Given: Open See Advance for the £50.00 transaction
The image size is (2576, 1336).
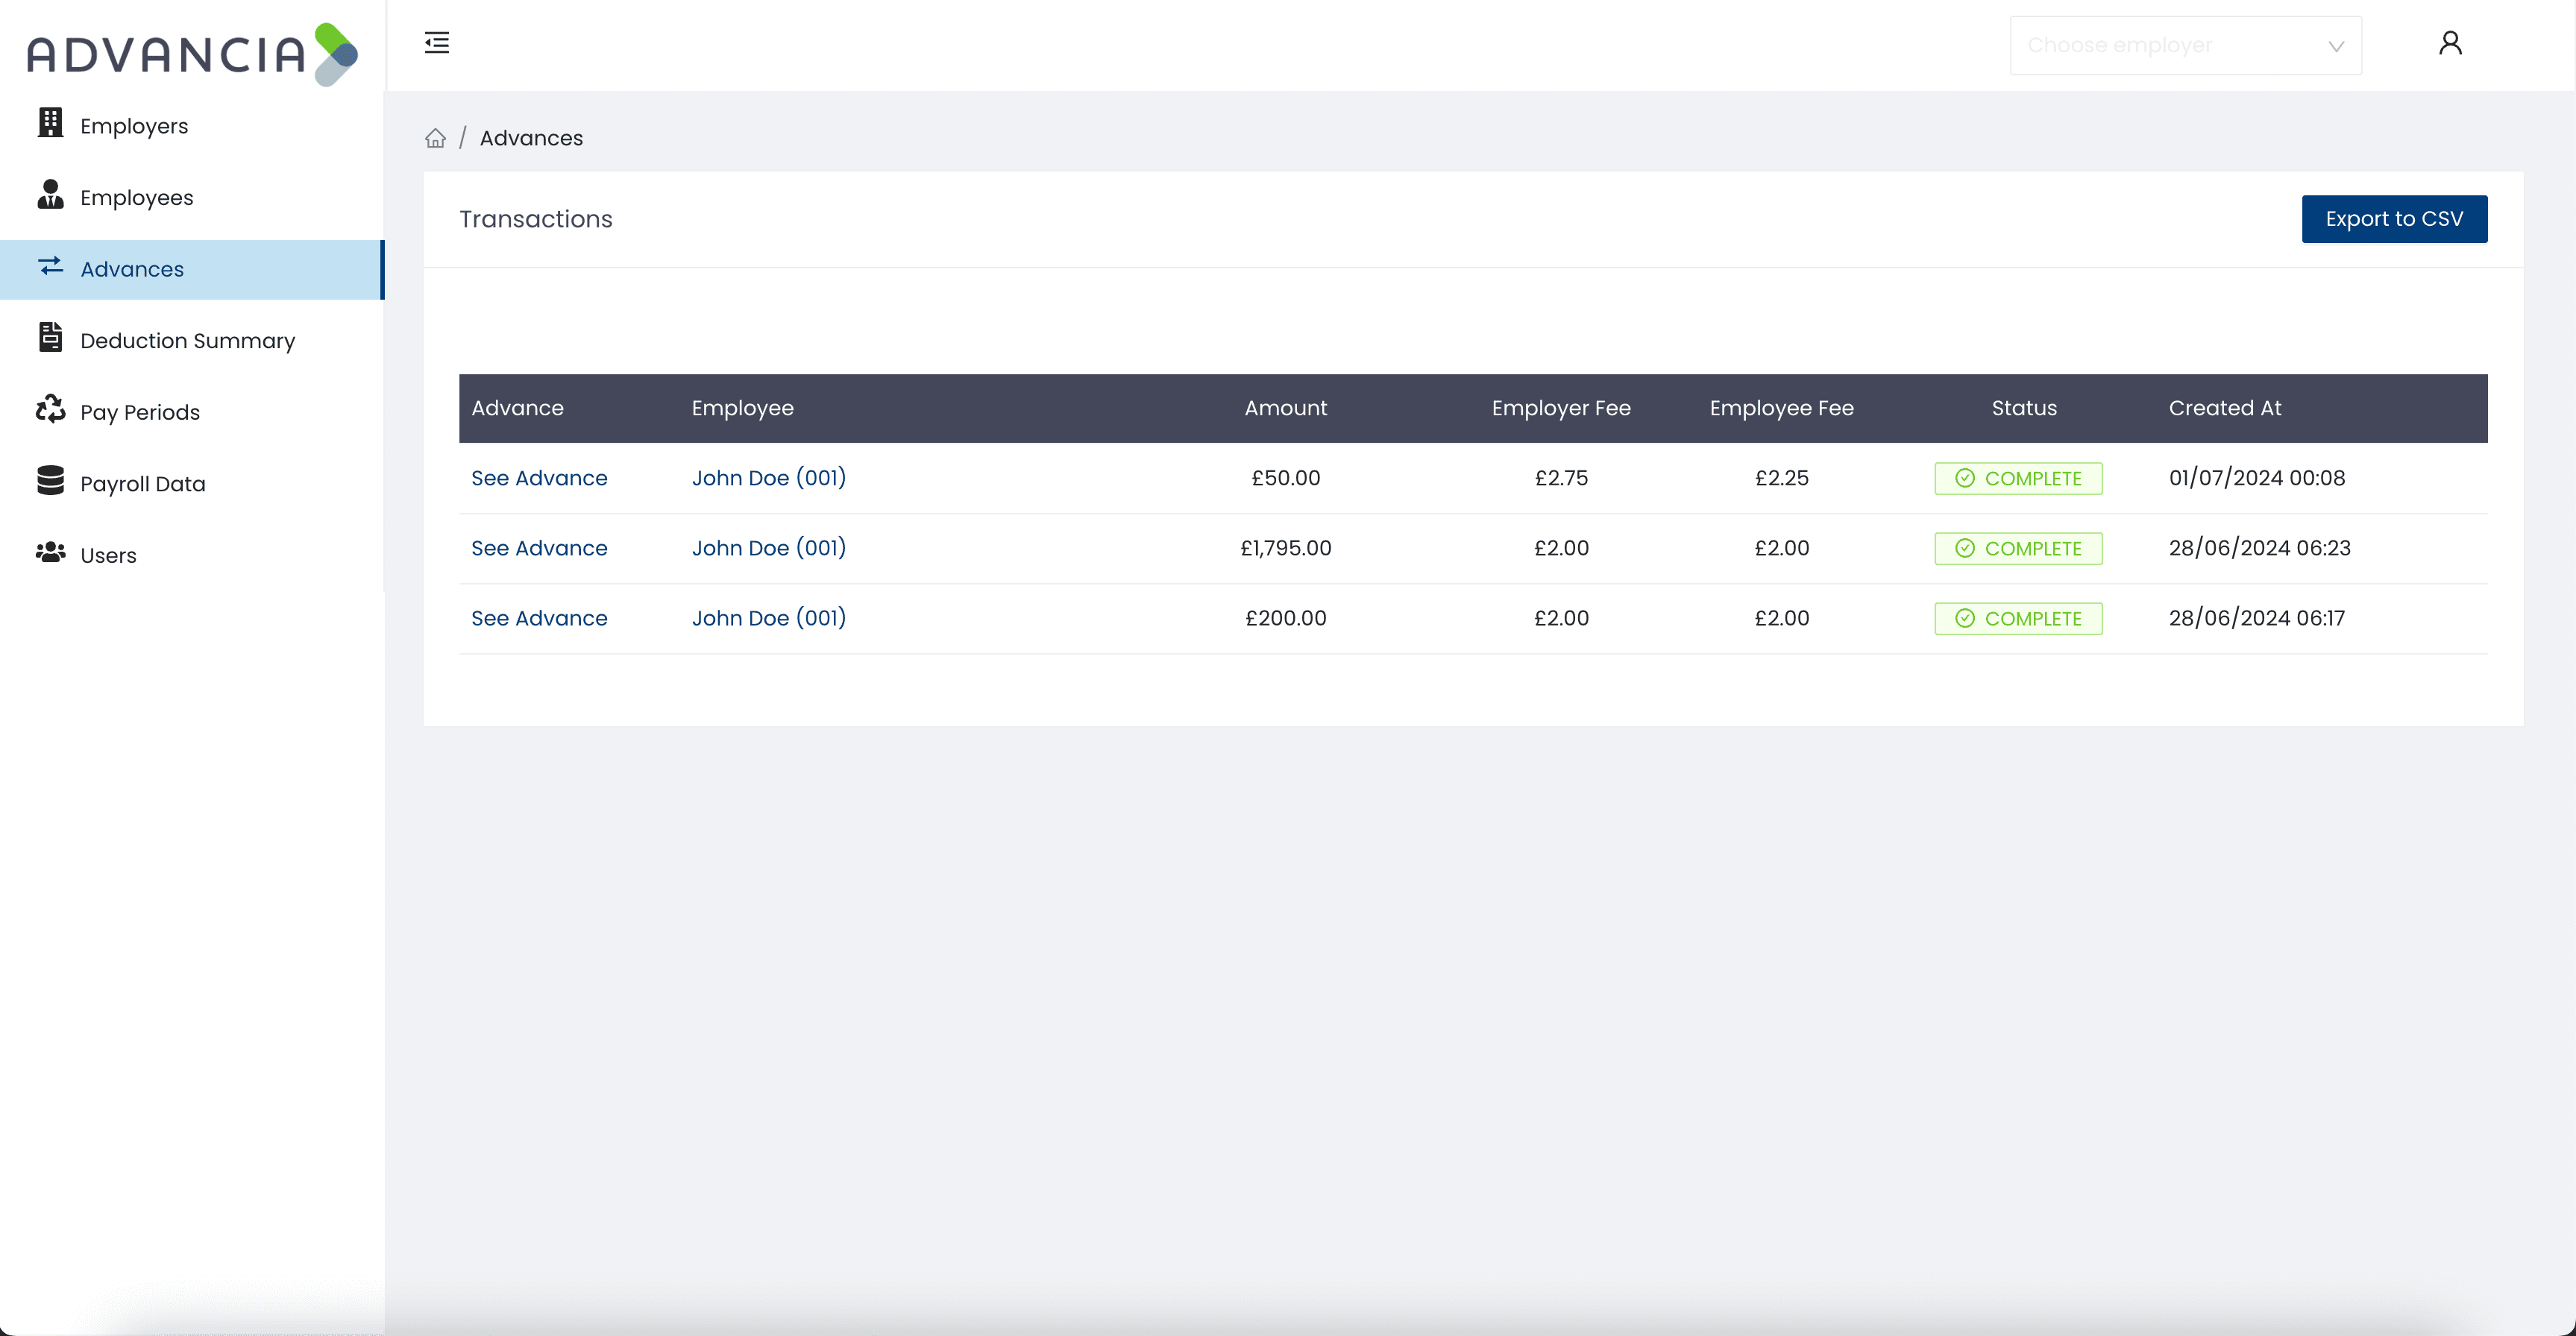Looking at the screenshot, I should pyautogui.click(x=539, y=478).
